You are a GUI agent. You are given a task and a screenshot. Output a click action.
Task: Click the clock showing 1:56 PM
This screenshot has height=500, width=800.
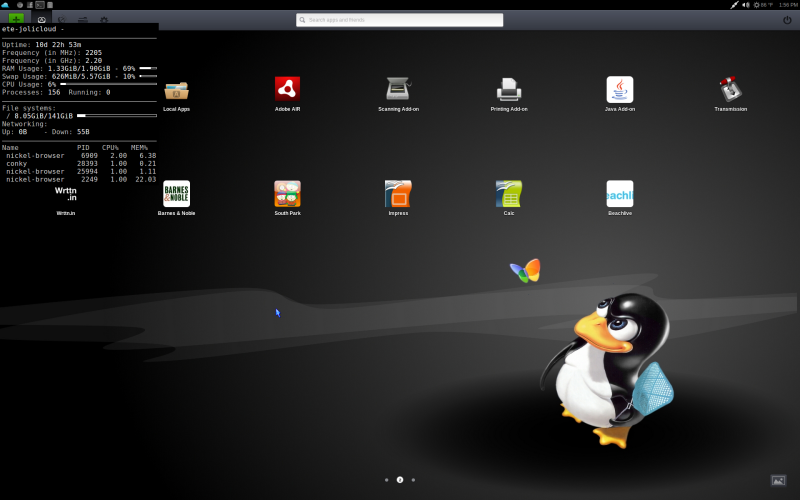click(x=788, y=5)
